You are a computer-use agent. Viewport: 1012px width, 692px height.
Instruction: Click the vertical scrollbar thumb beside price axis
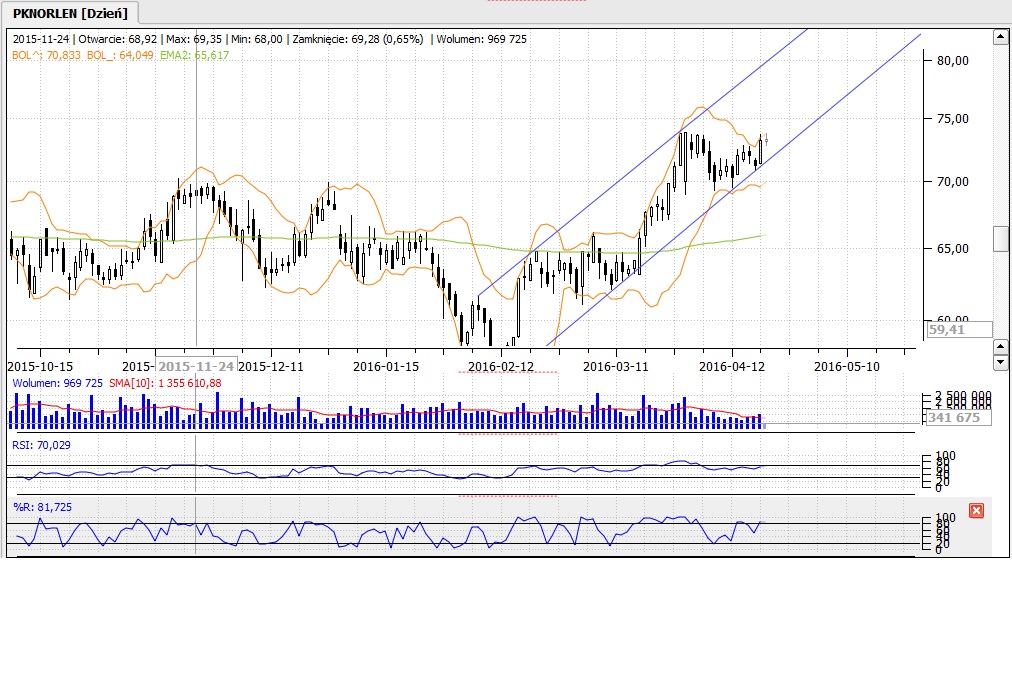tap(1000, 239)
